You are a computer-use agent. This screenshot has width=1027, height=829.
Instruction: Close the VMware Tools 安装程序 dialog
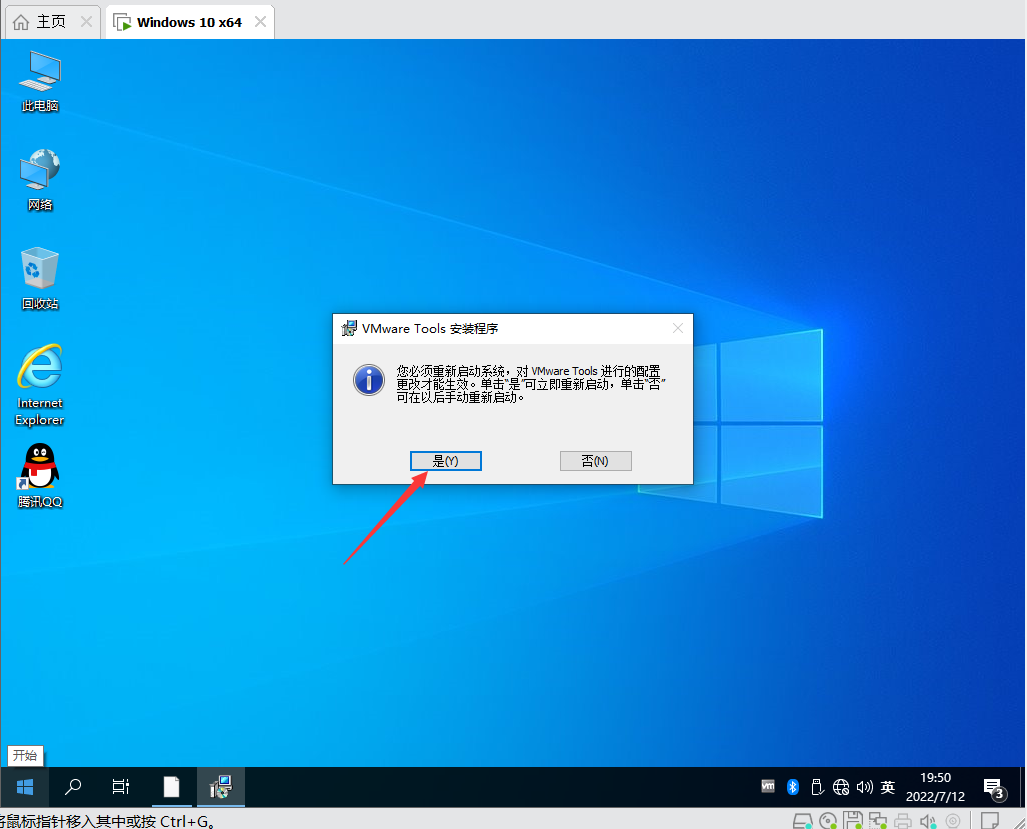678,328
